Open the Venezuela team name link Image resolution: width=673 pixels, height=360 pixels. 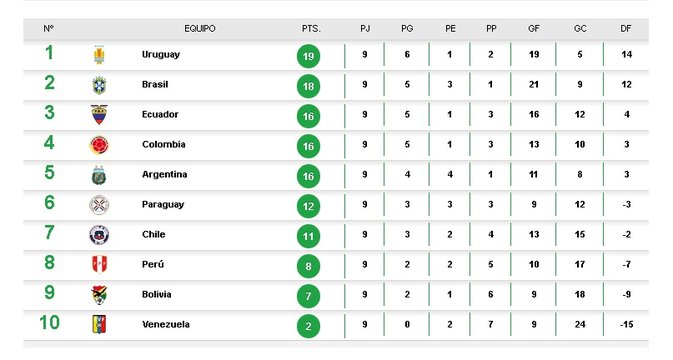point(166,324)
